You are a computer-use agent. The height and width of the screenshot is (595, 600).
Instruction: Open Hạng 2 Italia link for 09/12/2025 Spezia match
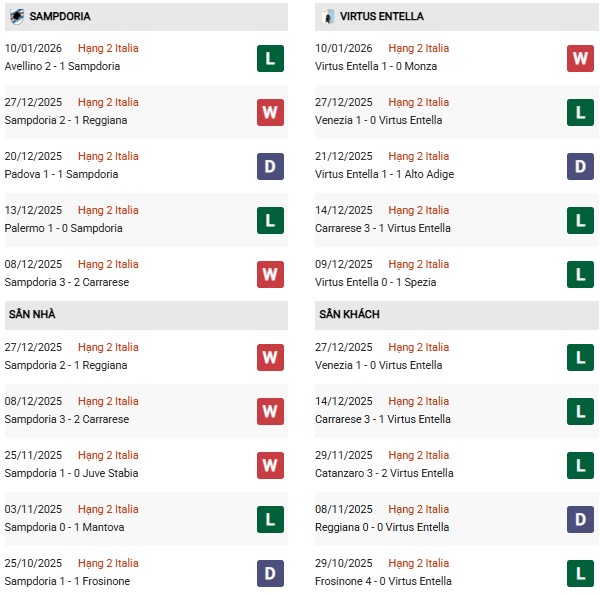point(418,265)
